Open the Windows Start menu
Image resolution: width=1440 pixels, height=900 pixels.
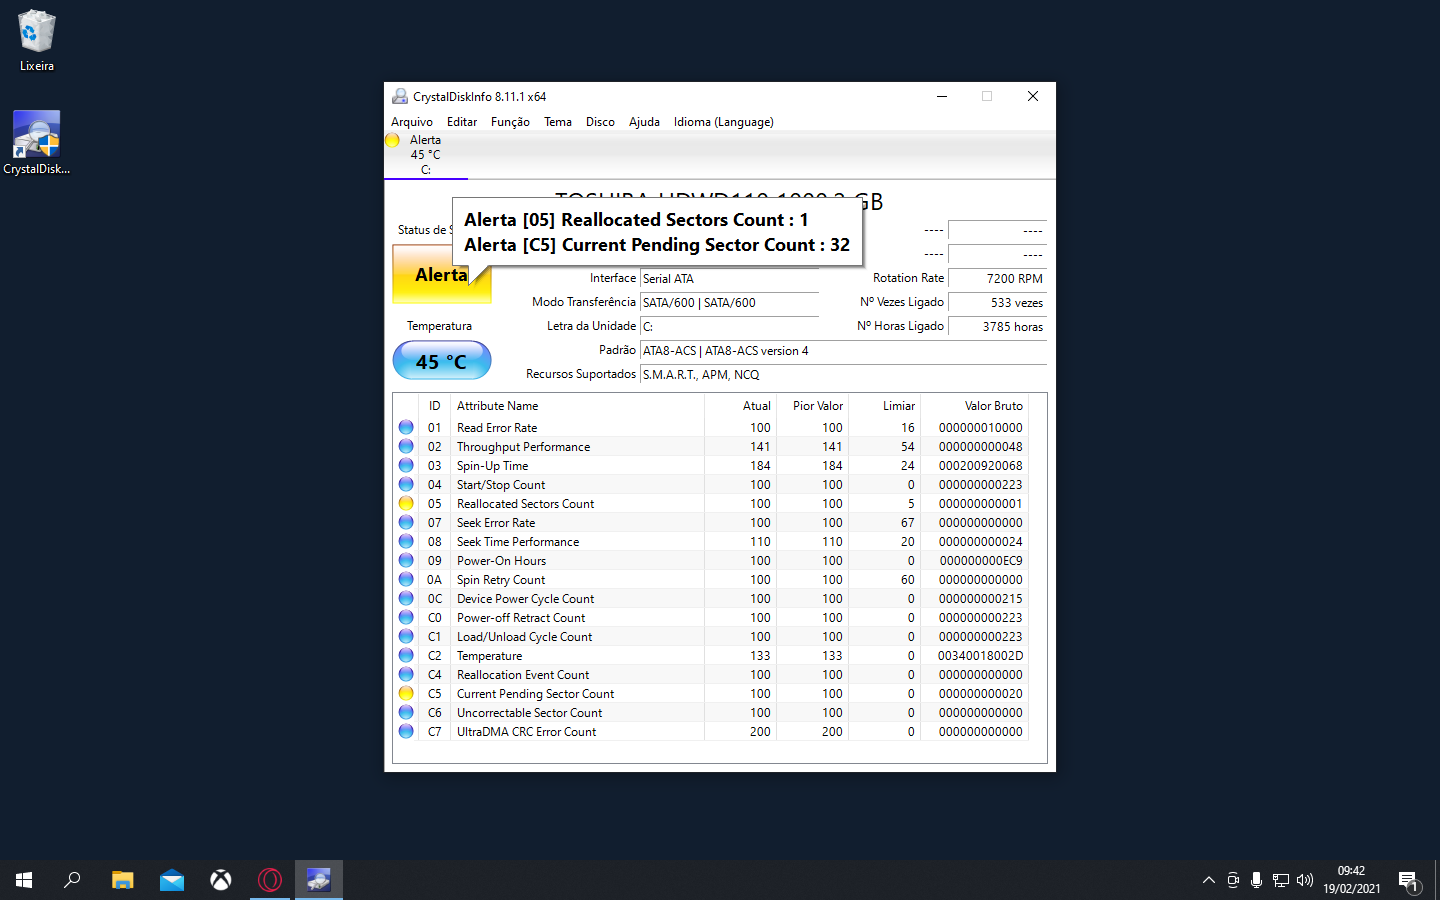(x=24, y=880)
